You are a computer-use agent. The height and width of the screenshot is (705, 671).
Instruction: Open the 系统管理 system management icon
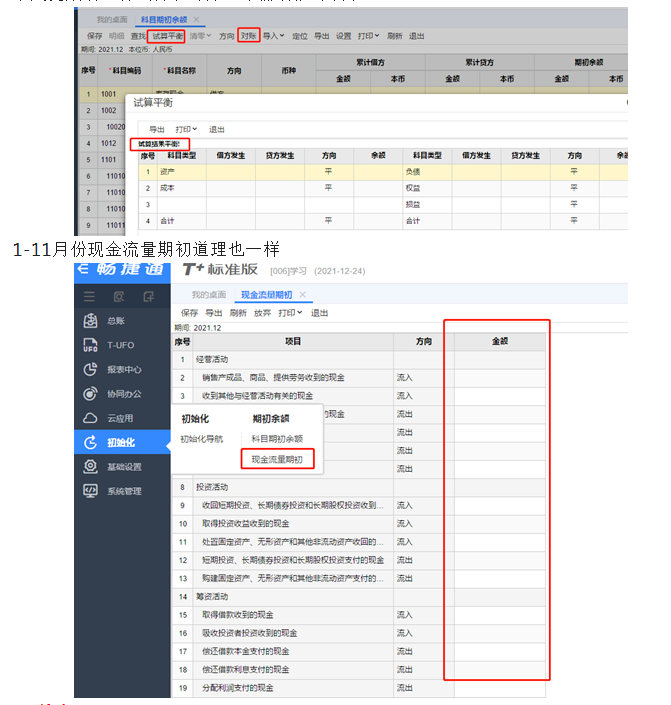[90, 491]
